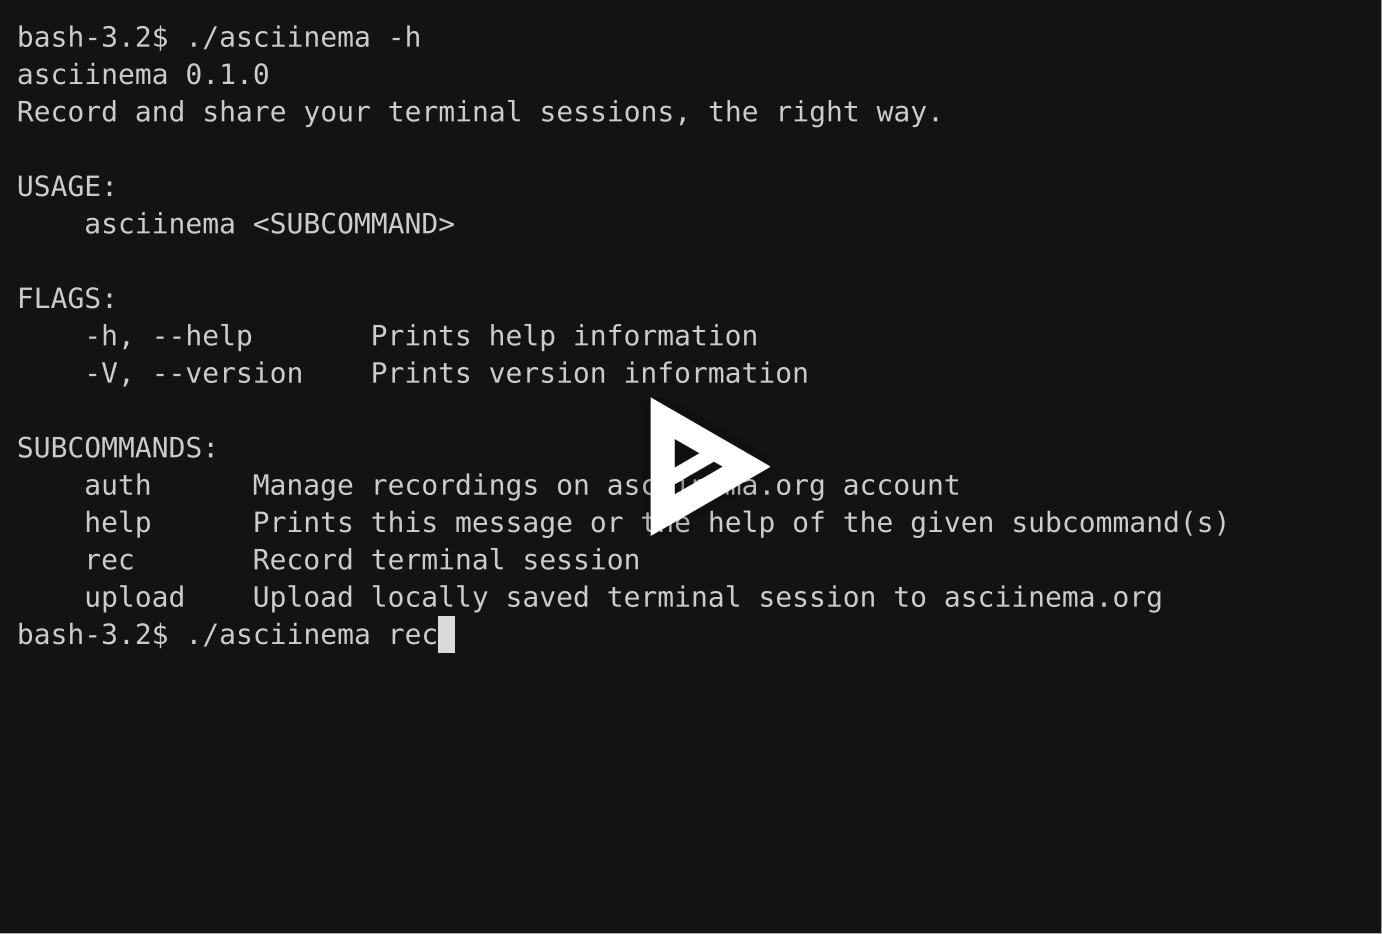1382x934 pixels.
Task: Click 'Record terminal session' description
Action: click(446, 560)
